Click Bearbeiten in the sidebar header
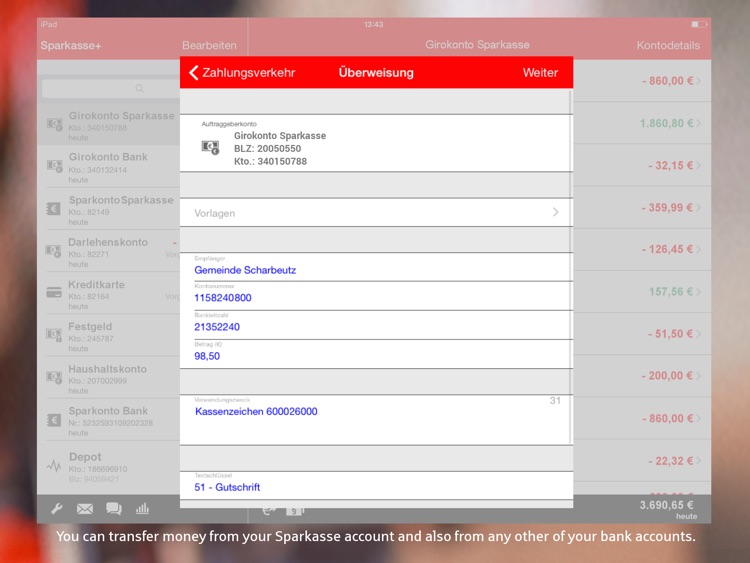This screenshot has height=563, width=750. 209,45
